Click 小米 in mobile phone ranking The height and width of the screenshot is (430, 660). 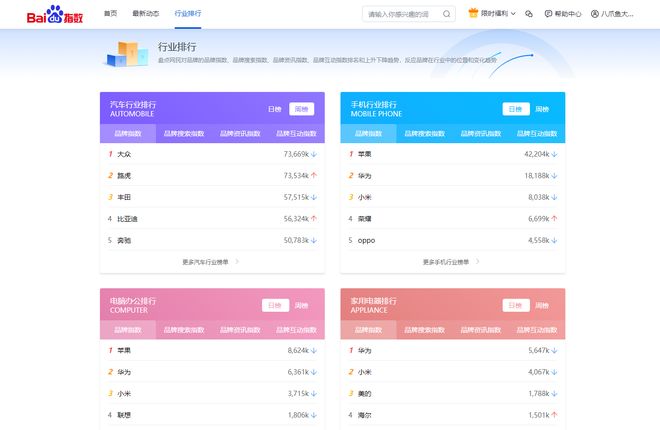click(365, 197)
